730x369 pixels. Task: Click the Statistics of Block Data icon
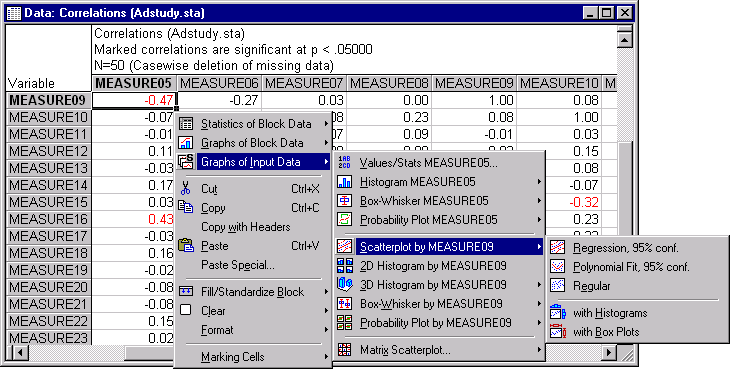186,124
